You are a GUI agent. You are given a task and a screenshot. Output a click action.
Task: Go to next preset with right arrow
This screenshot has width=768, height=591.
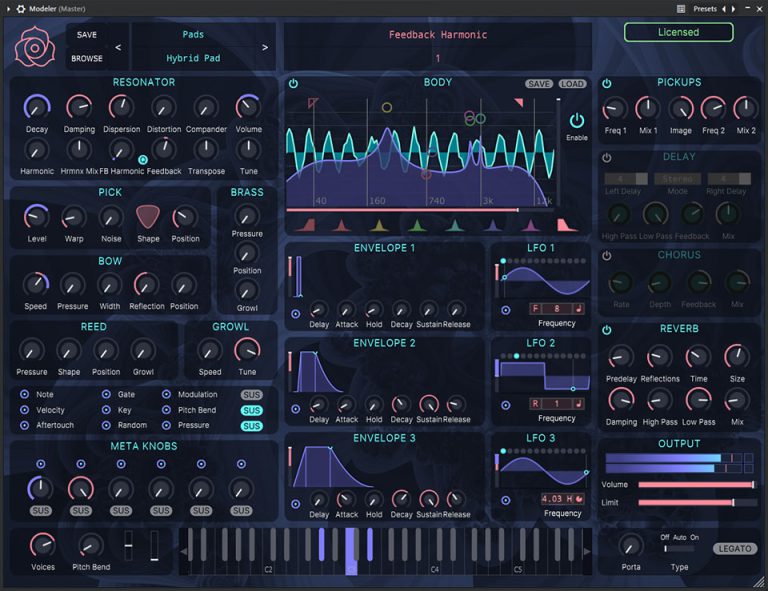(x=265, y=47)
